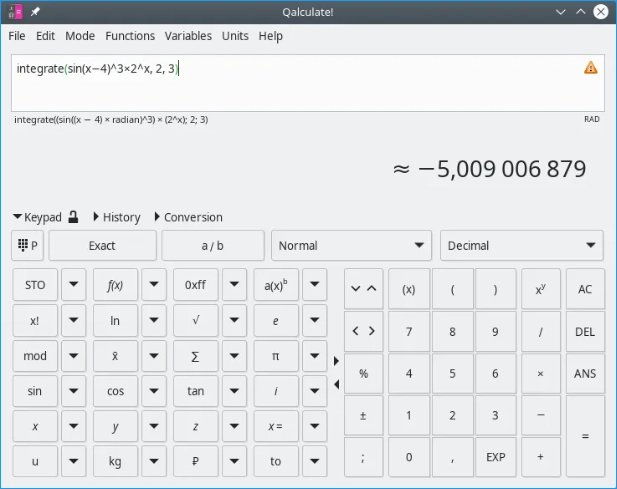The width and height of the screenshot is (617, 489).
Task: Open the dropdown arrow next to ln
Action: [x=154, y=320]
